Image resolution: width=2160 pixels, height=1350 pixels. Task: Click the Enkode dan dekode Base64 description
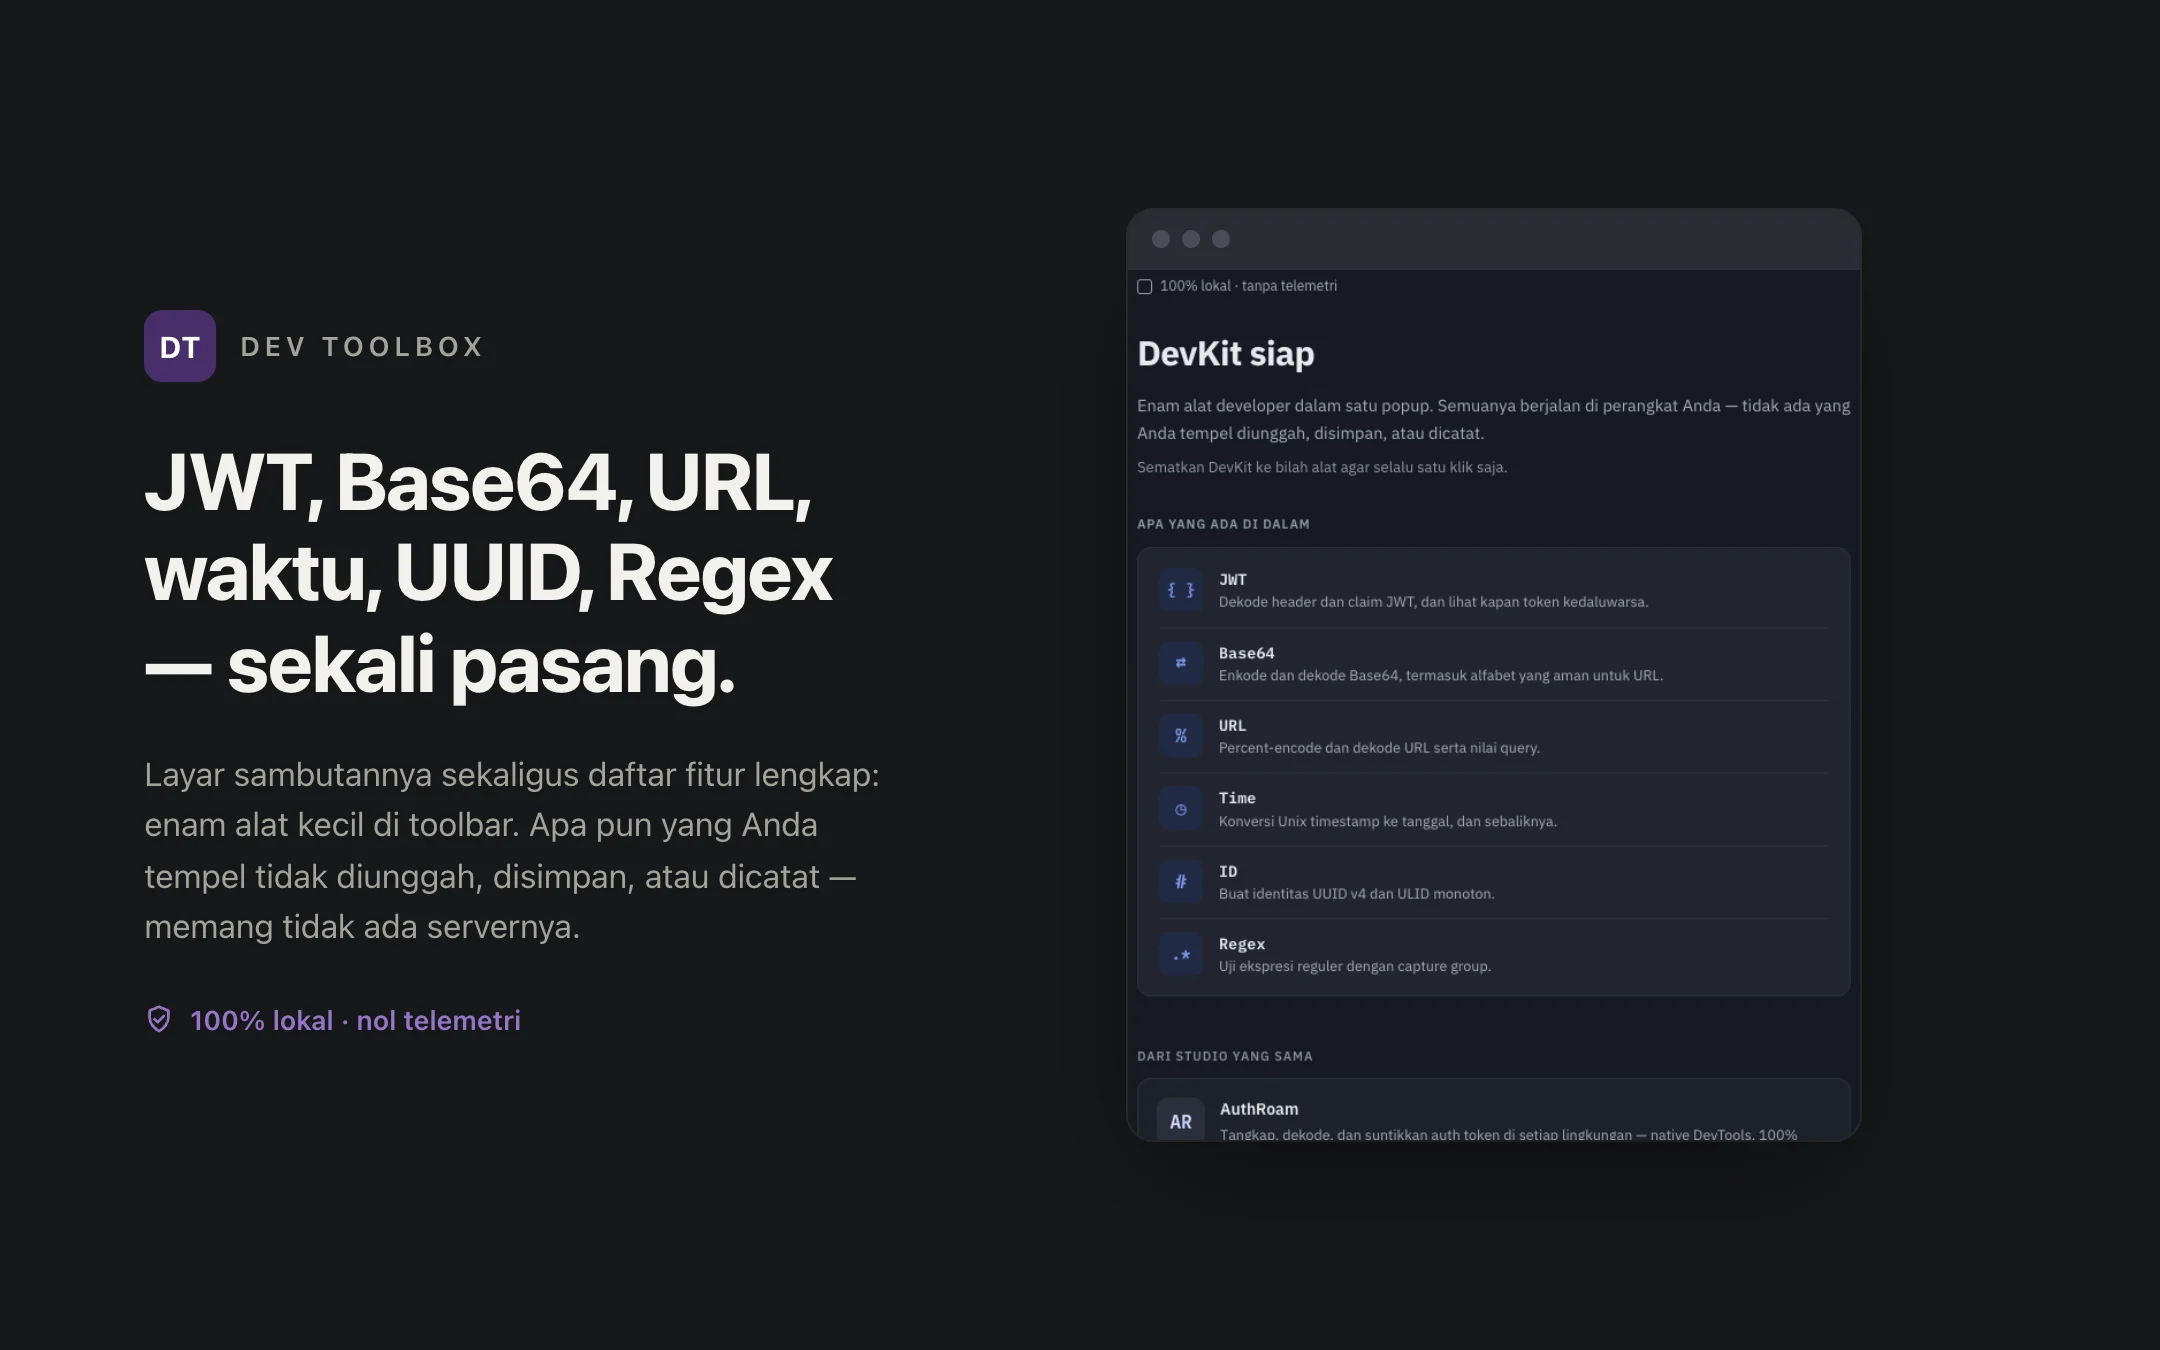[1441, 676]
